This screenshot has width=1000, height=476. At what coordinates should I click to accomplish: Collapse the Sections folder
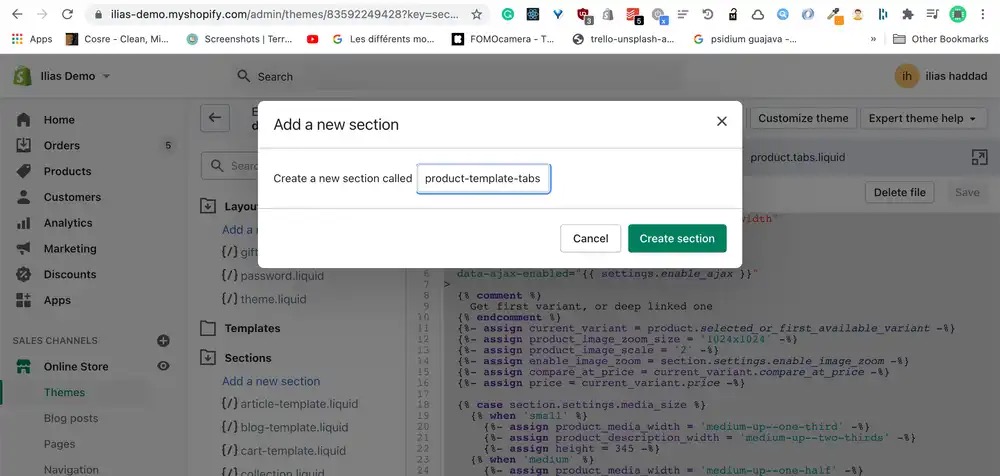208,358
